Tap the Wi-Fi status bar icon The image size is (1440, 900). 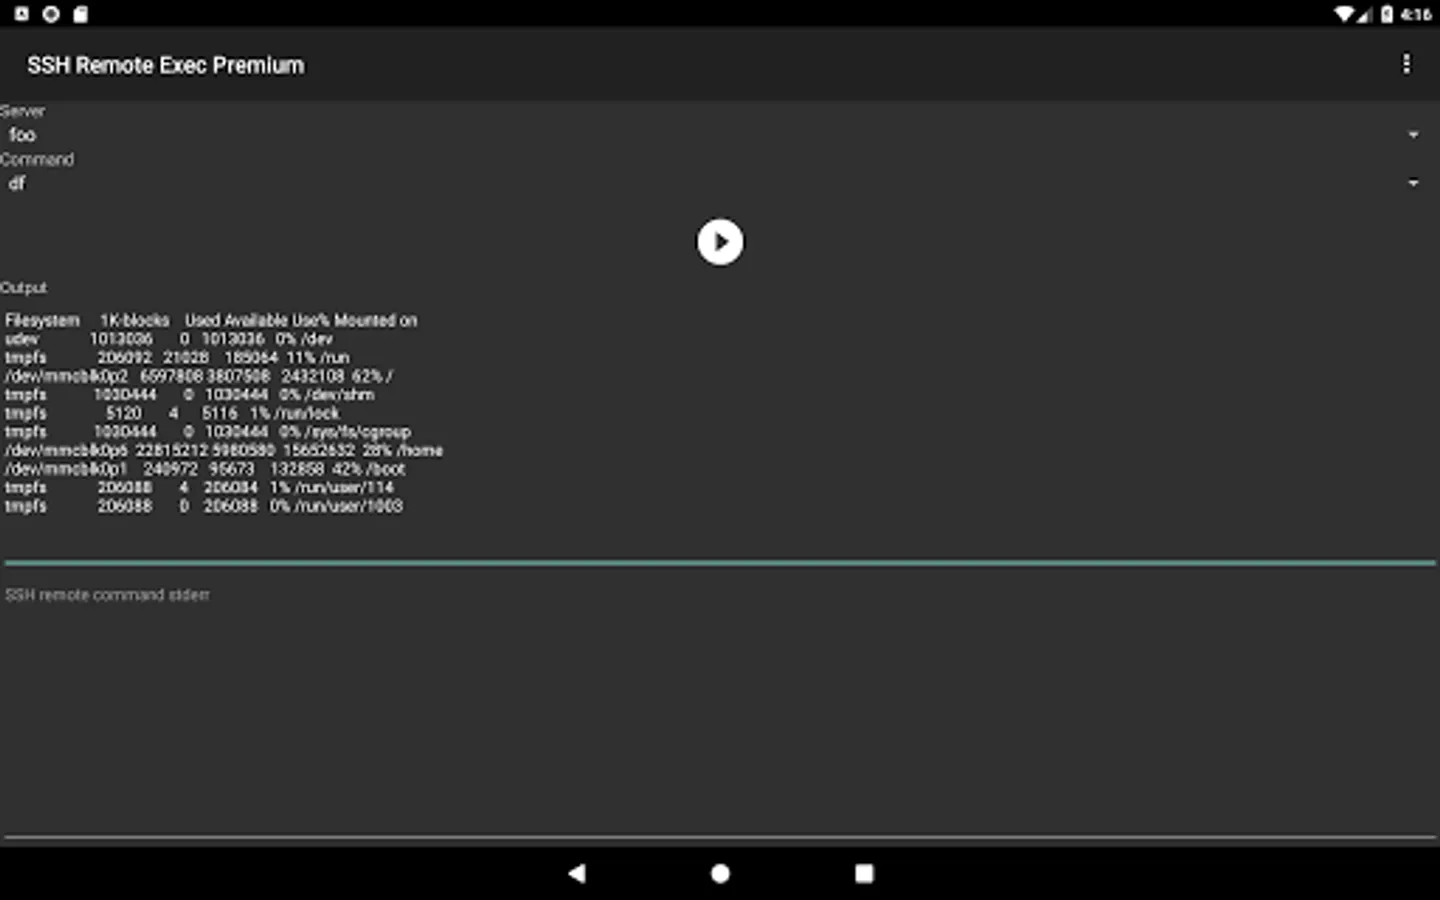point(1345,14)
